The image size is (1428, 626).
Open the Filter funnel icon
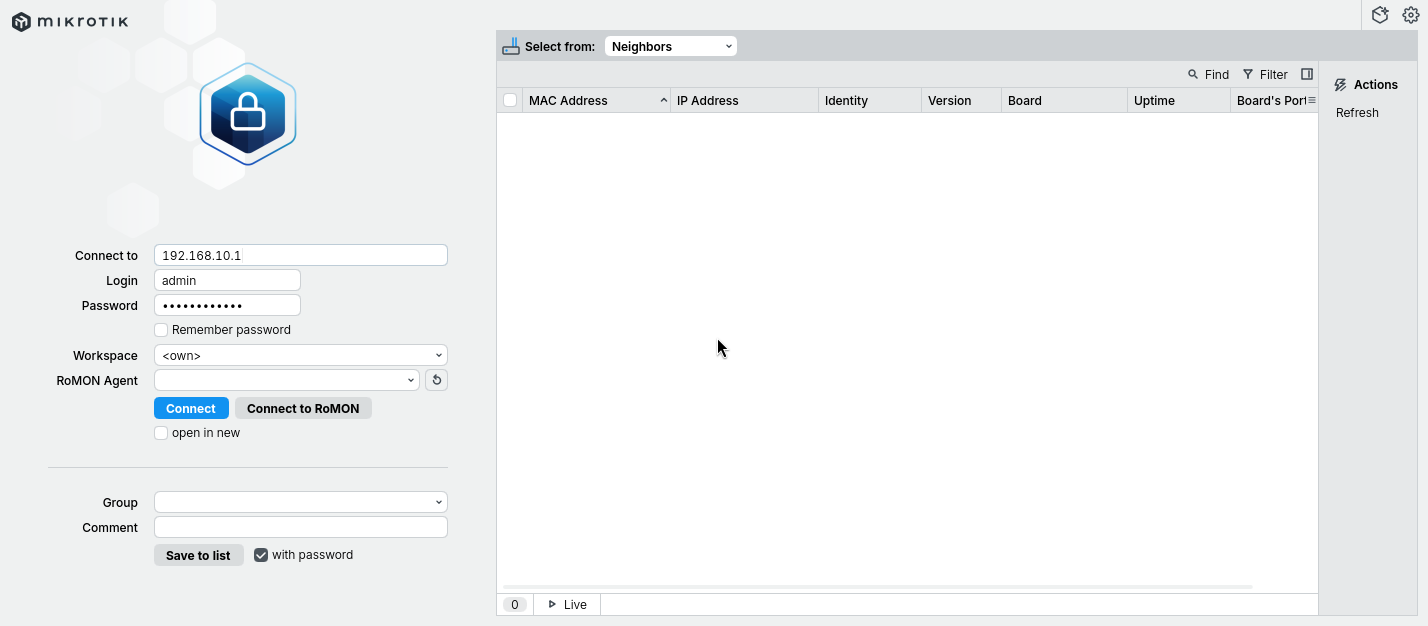(1248, 74)
